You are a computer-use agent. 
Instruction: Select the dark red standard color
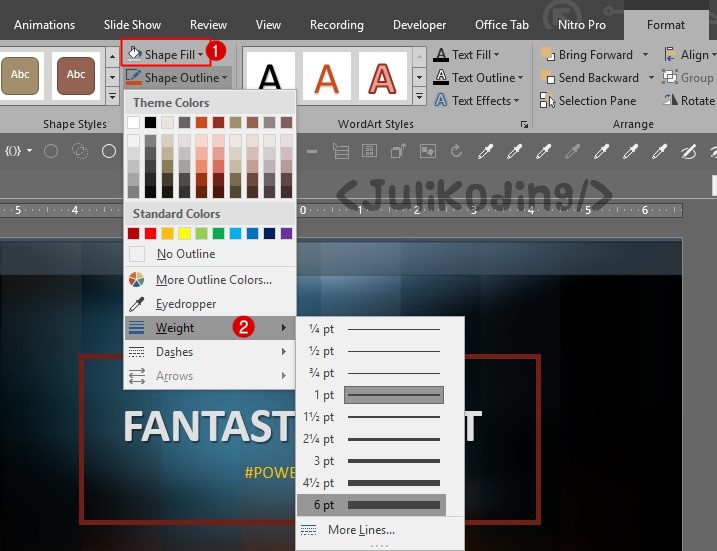134,234
